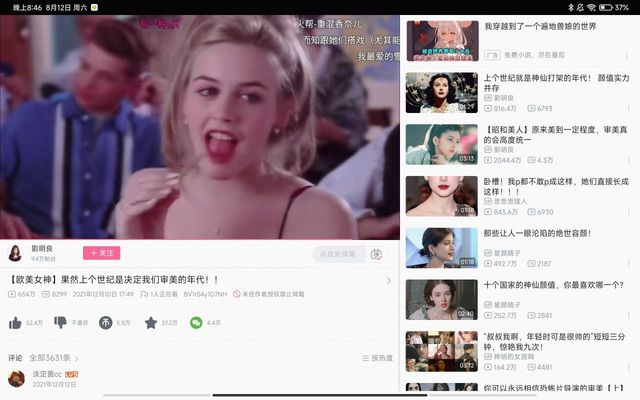The width and height of the screenshot is (640, 400).
Task: Click the 晚上8:46 clock in status bar
Action: pos(27,7)
